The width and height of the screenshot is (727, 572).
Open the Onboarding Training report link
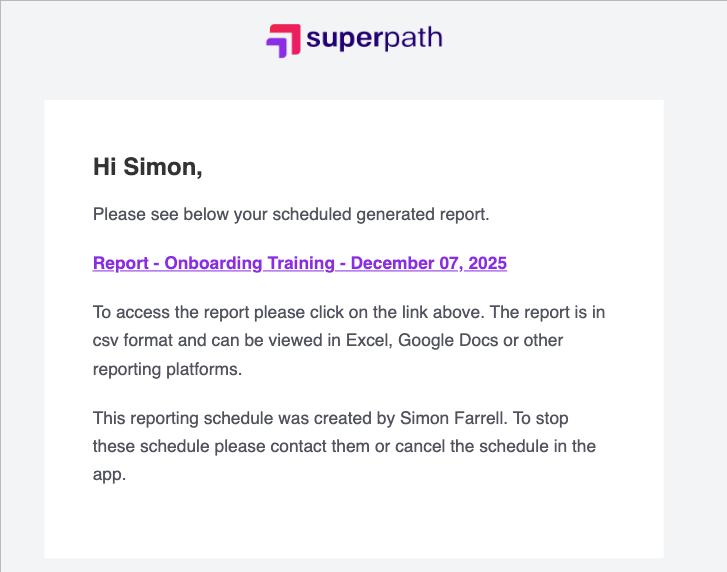tap(299, 263)
